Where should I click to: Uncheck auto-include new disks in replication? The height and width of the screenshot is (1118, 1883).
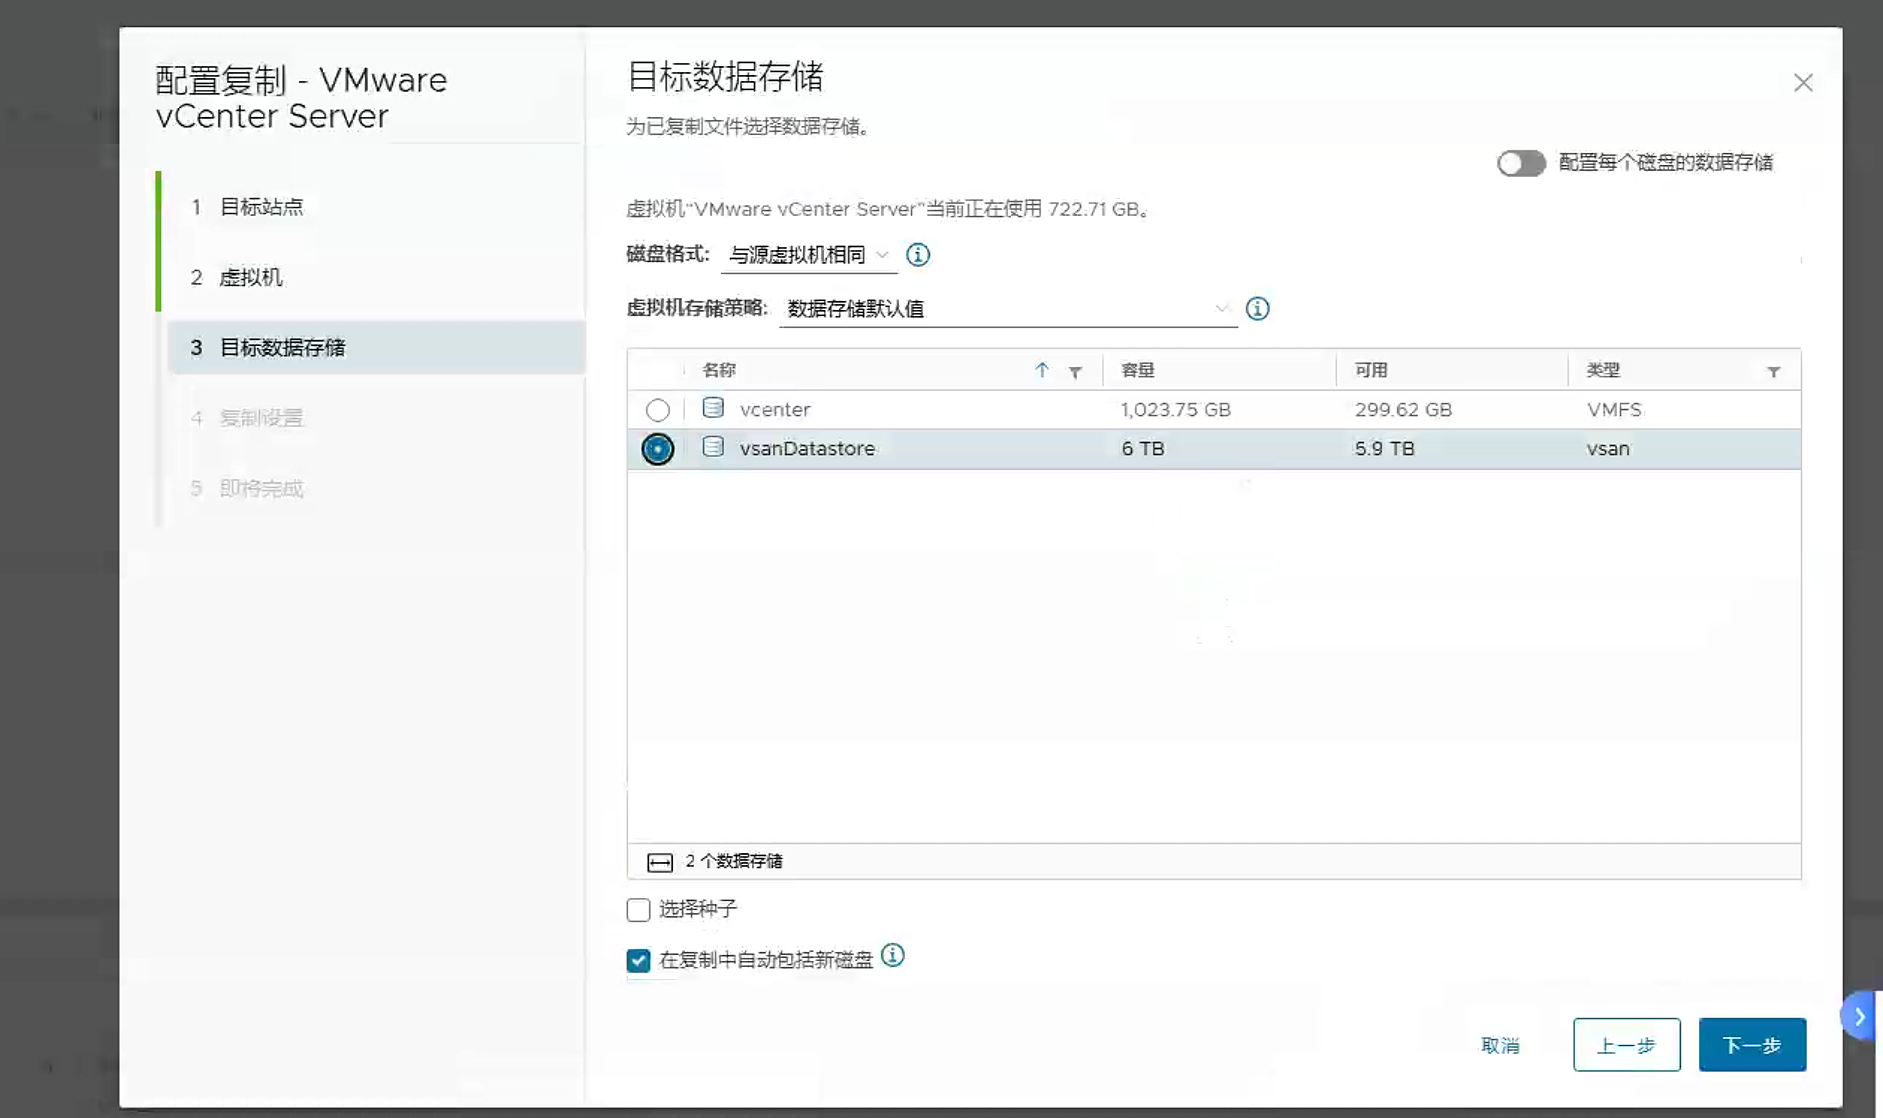pyautogui.click(x=638, y=961)
